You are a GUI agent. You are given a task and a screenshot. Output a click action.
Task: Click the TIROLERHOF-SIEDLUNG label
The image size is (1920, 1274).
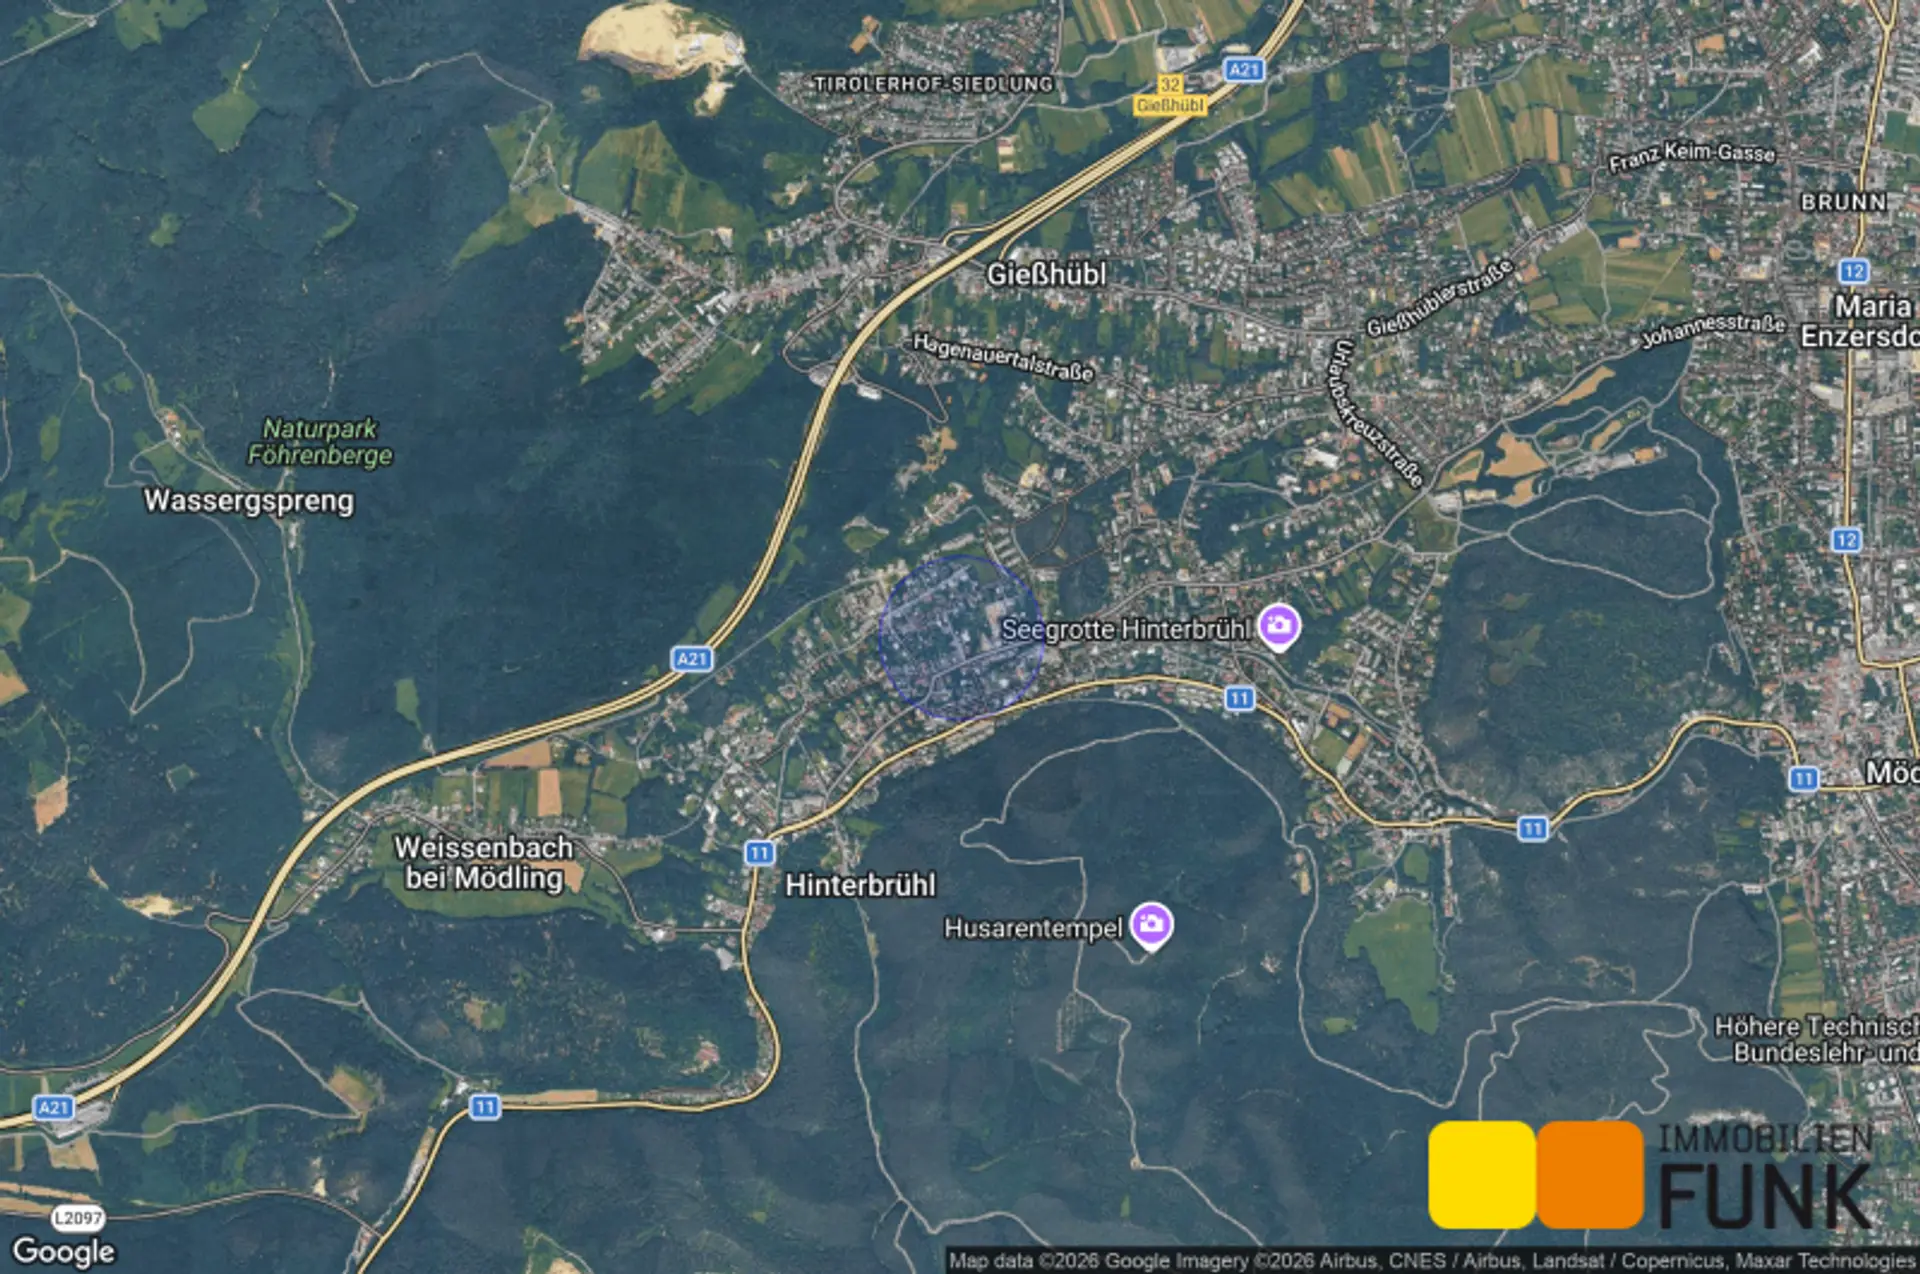934,84
